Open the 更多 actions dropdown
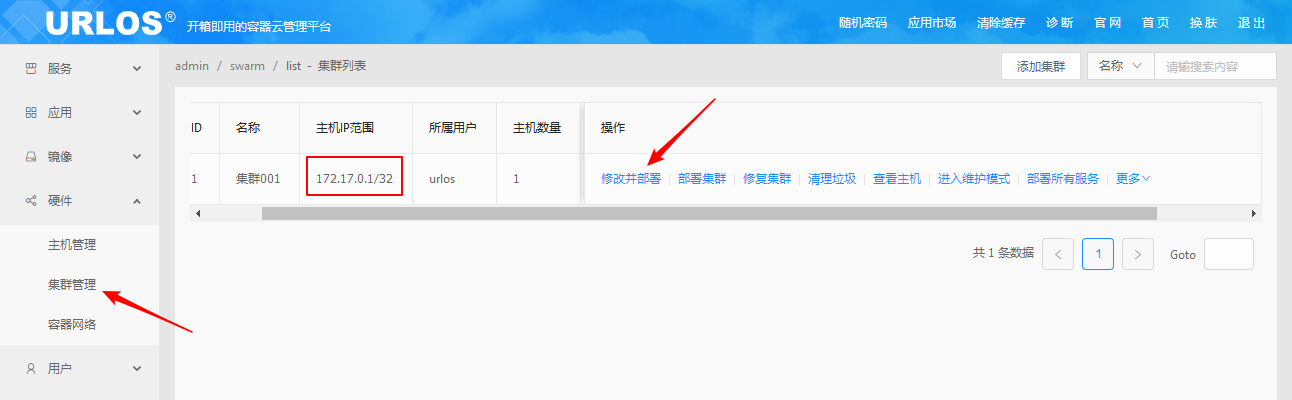1292x400 pixels. pos(1132,179)
